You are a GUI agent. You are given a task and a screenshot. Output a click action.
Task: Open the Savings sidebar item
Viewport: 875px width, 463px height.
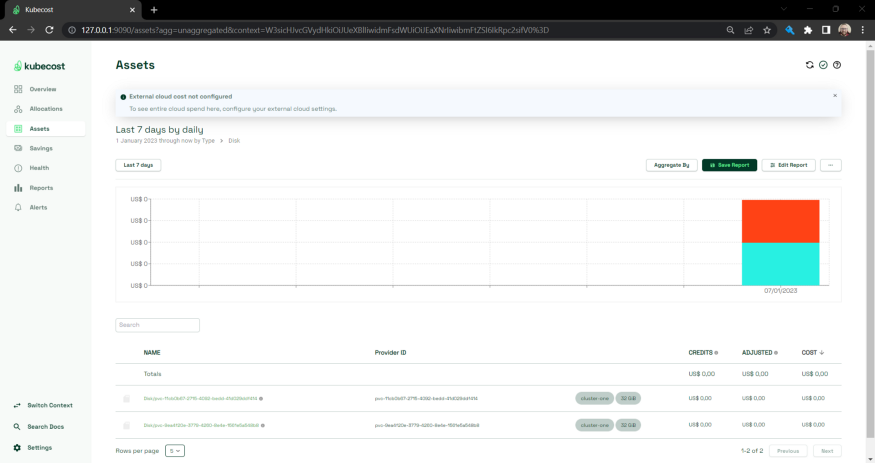point(41,148)
